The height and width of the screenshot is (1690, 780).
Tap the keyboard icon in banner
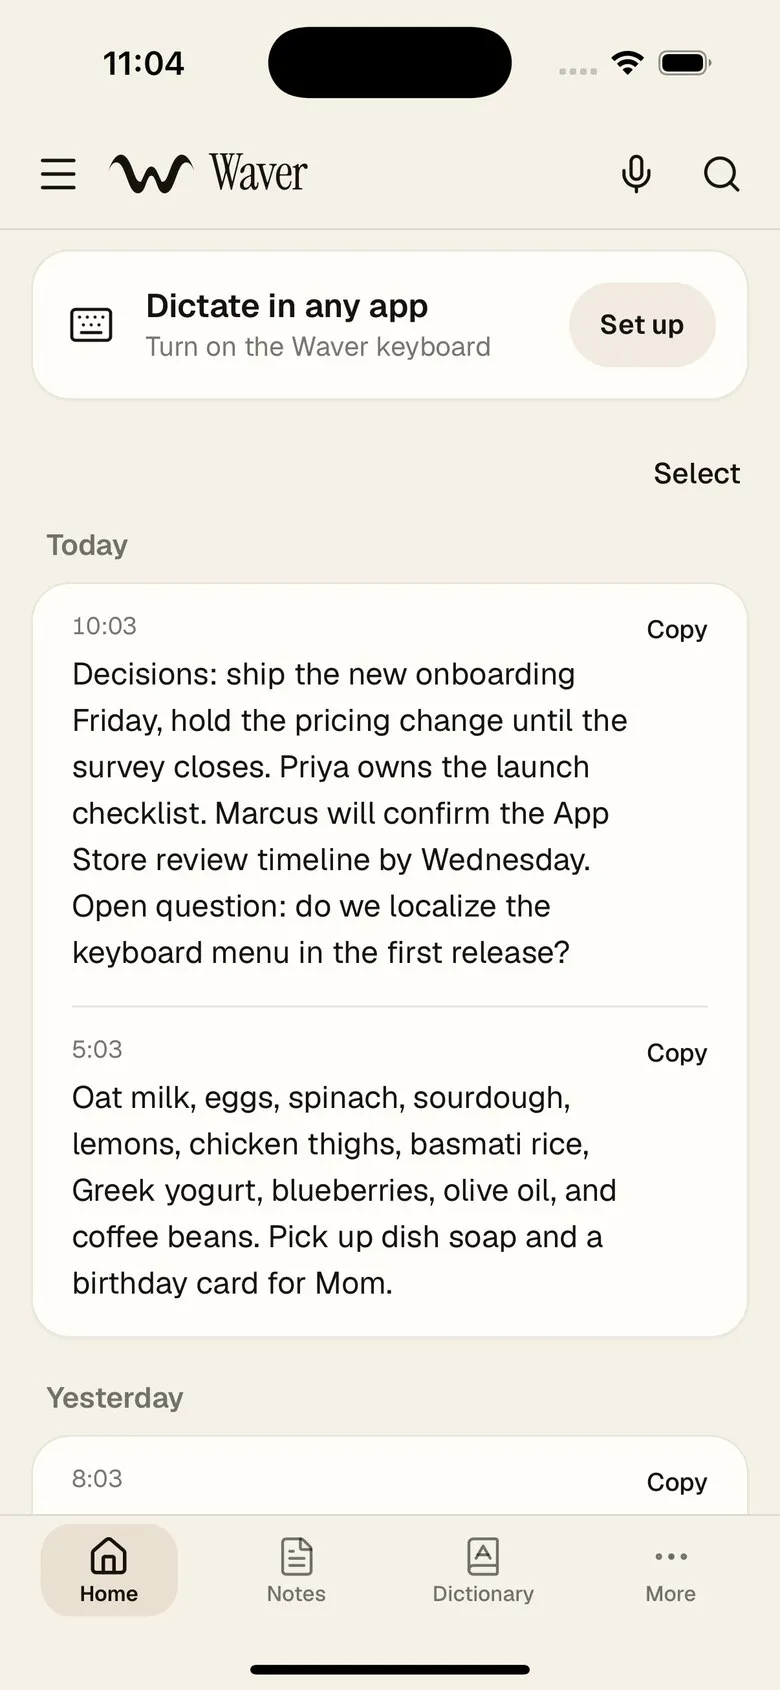(91, 325)
